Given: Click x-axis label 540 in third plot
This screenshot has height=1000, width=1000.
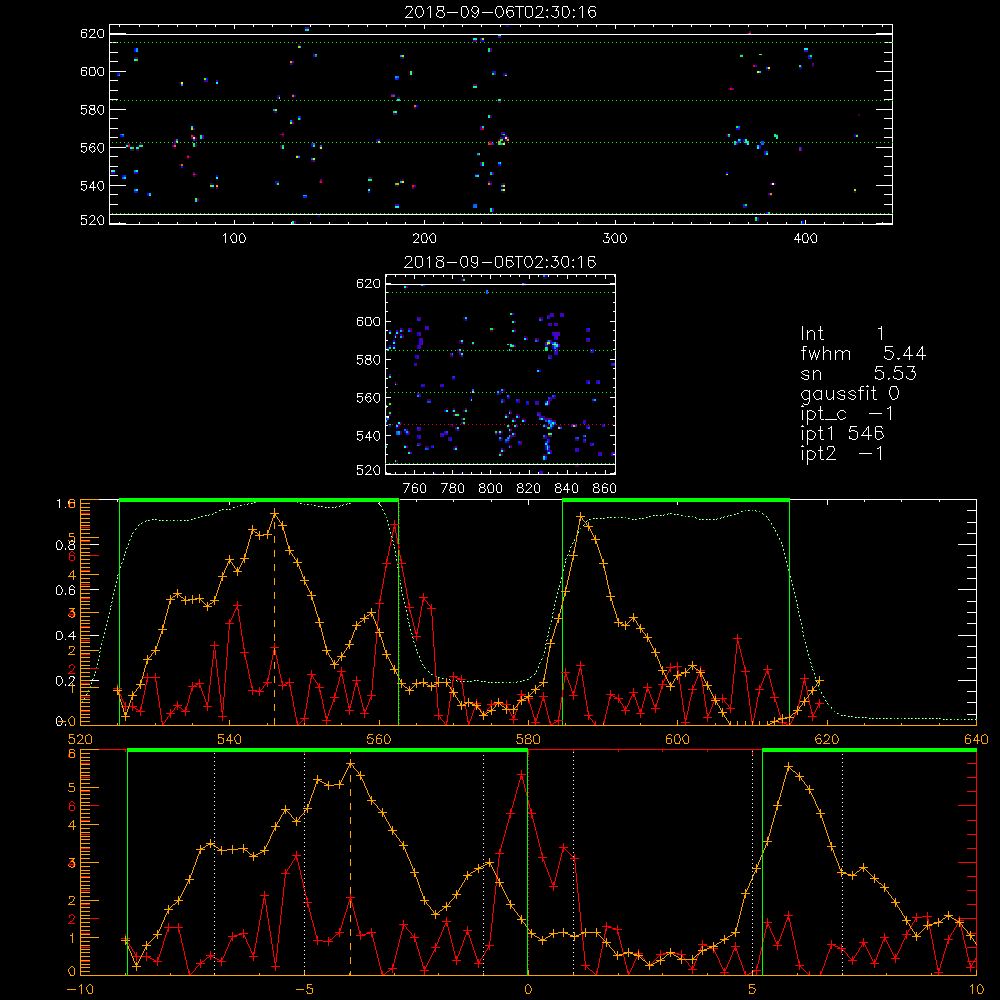Looking at the screenshot, I should click(230, 739).
